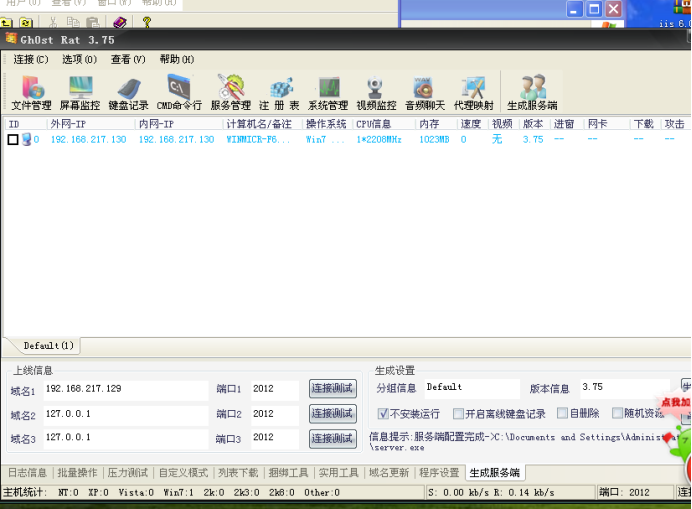The height and width of the screenshot is (509, 692).
Task: Click the refresh folder icon in background toolbar
Action: [x=26, y=22]
